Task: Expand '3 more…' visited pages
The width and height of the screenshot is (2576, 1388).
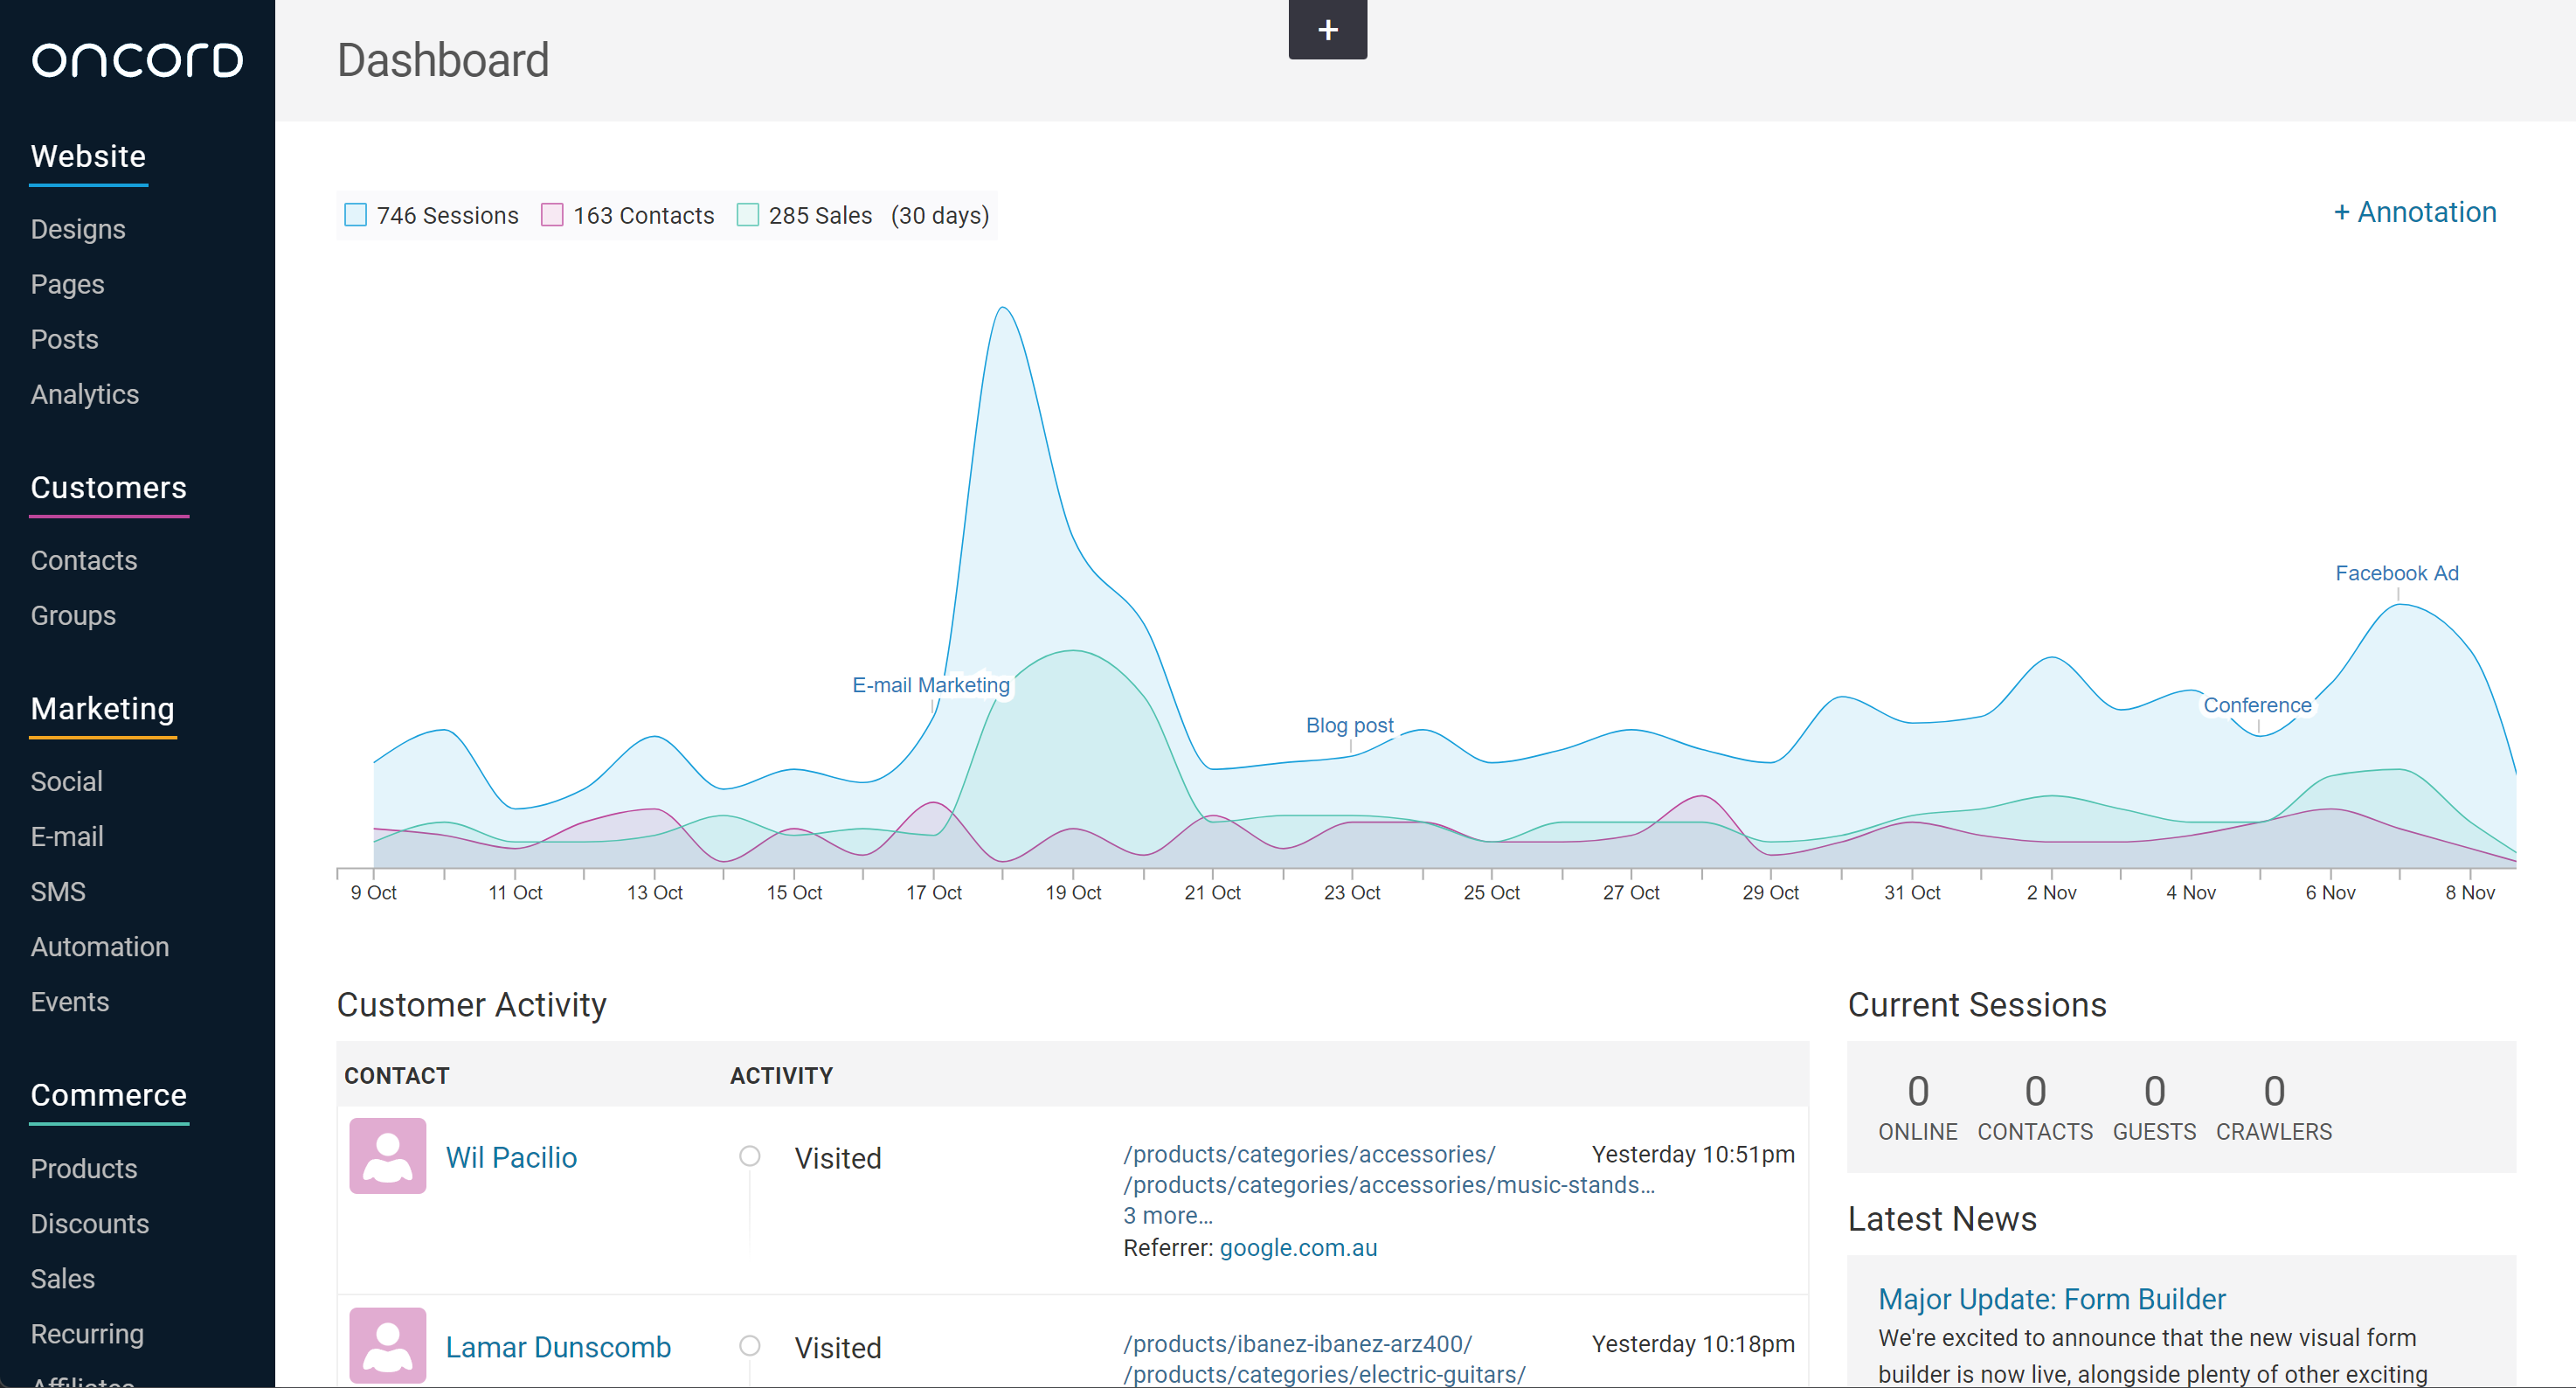Action: click(x=1167, y=1216)
